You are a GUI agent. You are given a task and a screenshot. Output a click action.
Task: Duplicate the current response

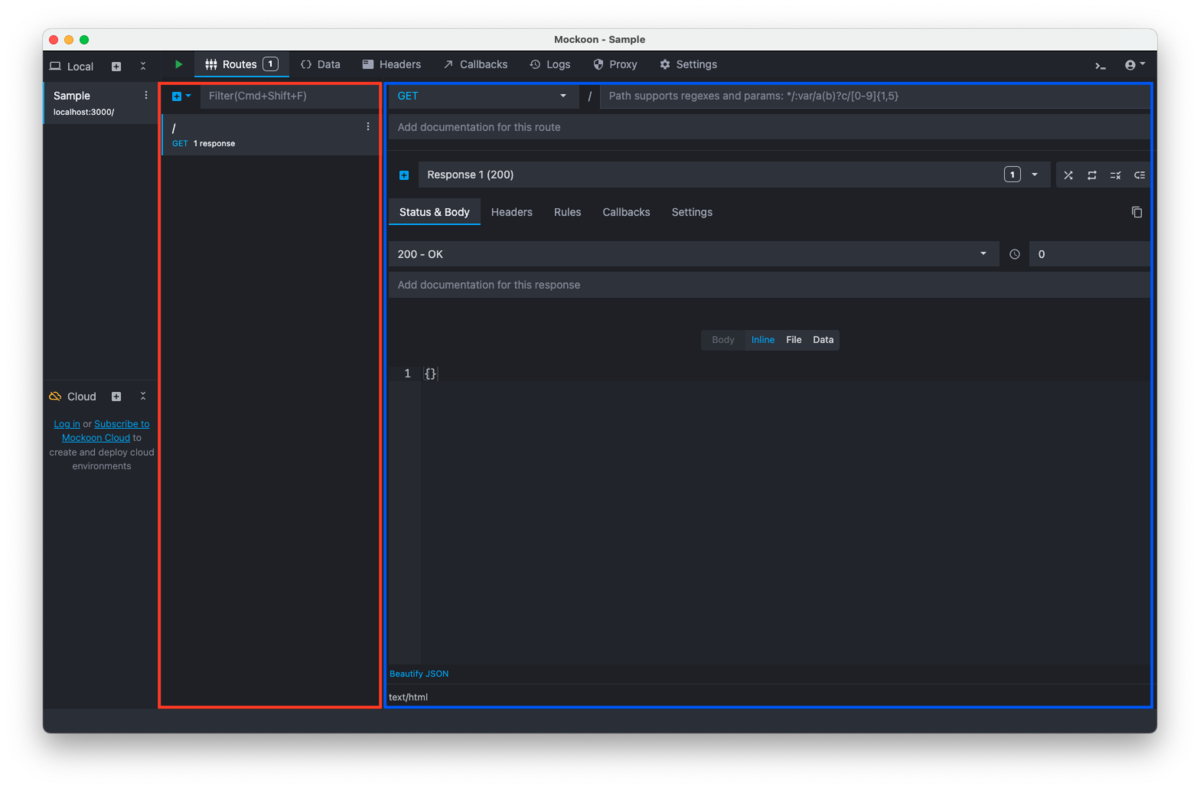point(1137,212)
